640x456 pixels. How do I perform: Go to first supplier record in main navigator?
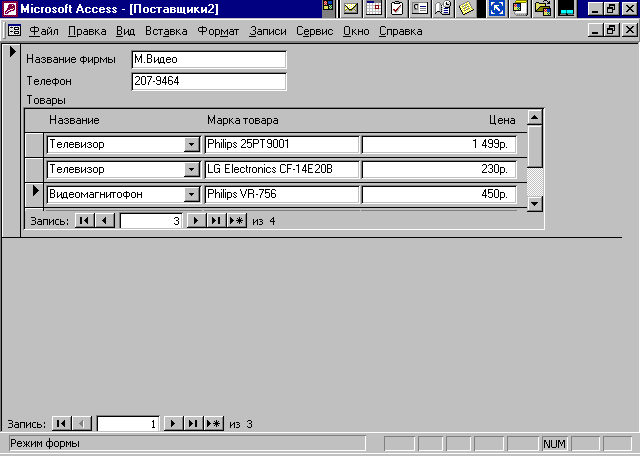pyautogui.click(x=62, y=424)
